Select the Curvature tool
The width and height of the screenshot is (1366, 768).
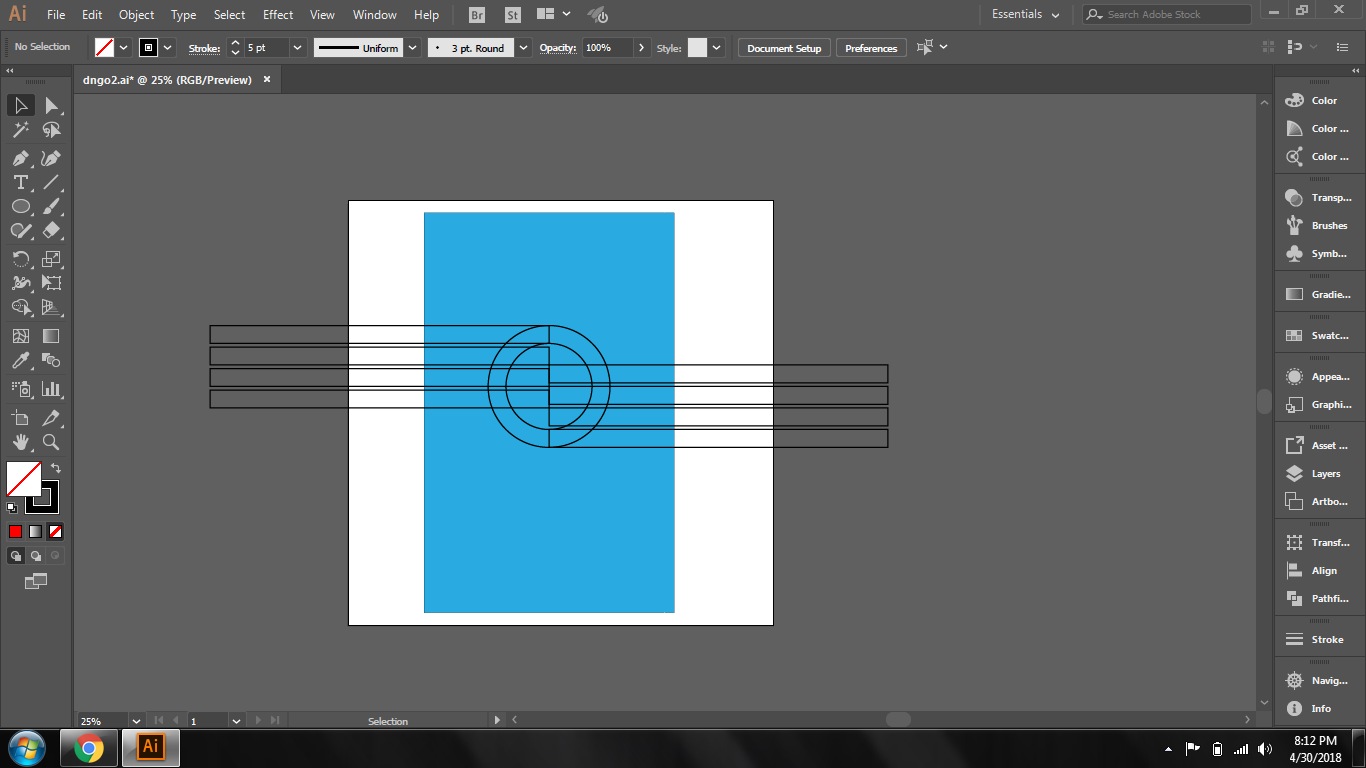click(51, 158)
